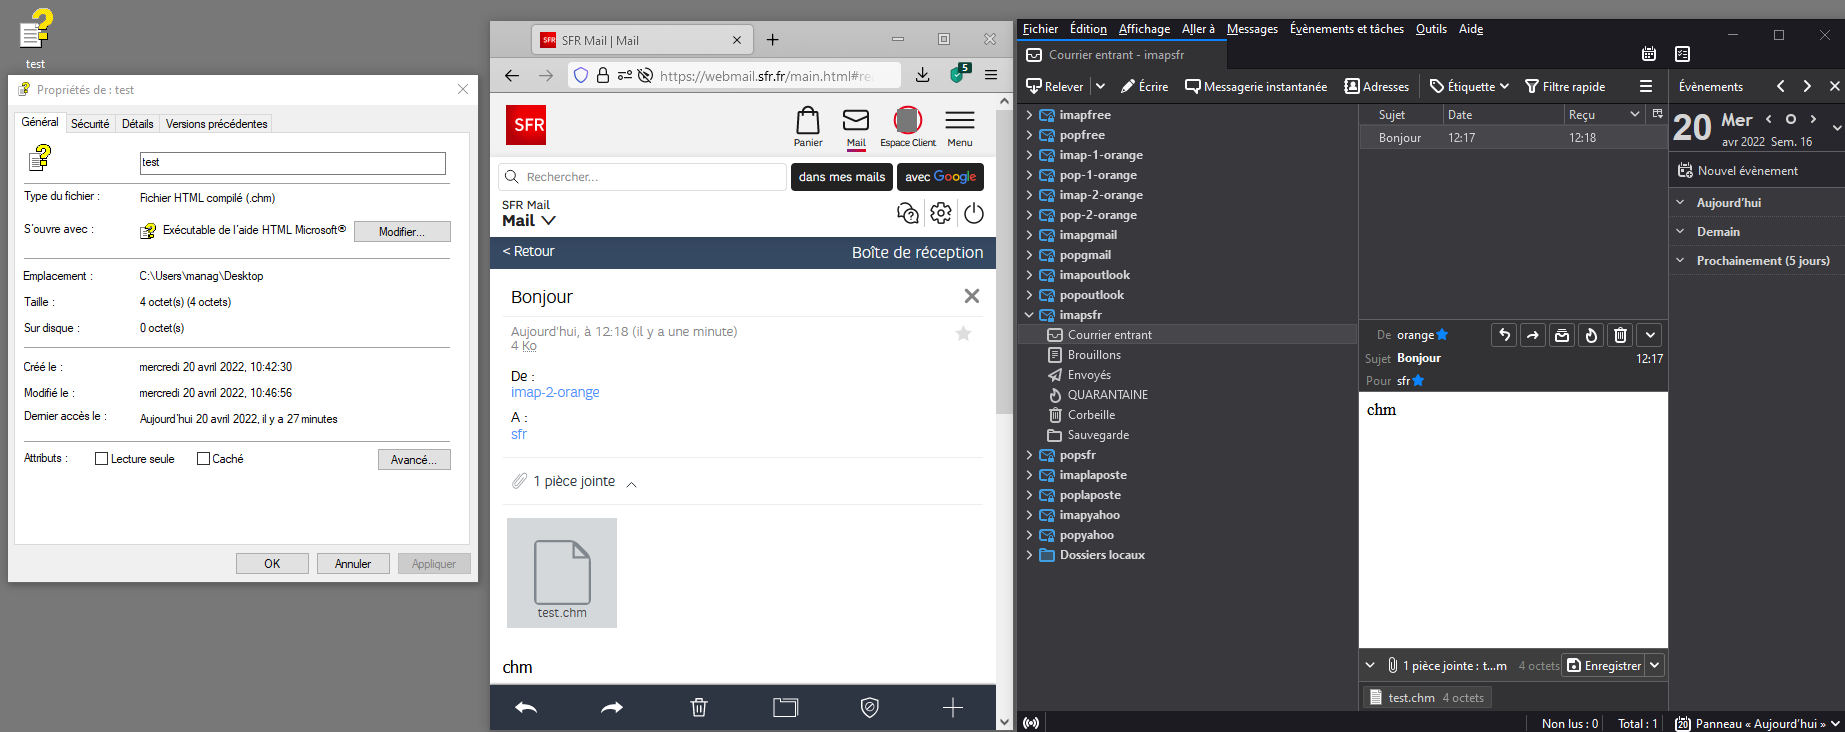Switch to Détails tab
1845x732 pixels.
click(x=138, y=124)
